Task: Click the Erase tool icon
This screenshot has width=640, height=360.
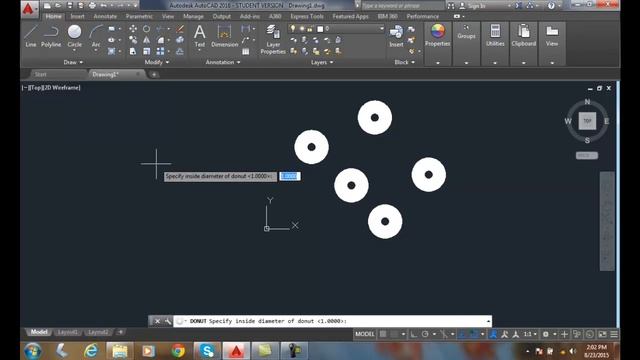Action: 180,29
